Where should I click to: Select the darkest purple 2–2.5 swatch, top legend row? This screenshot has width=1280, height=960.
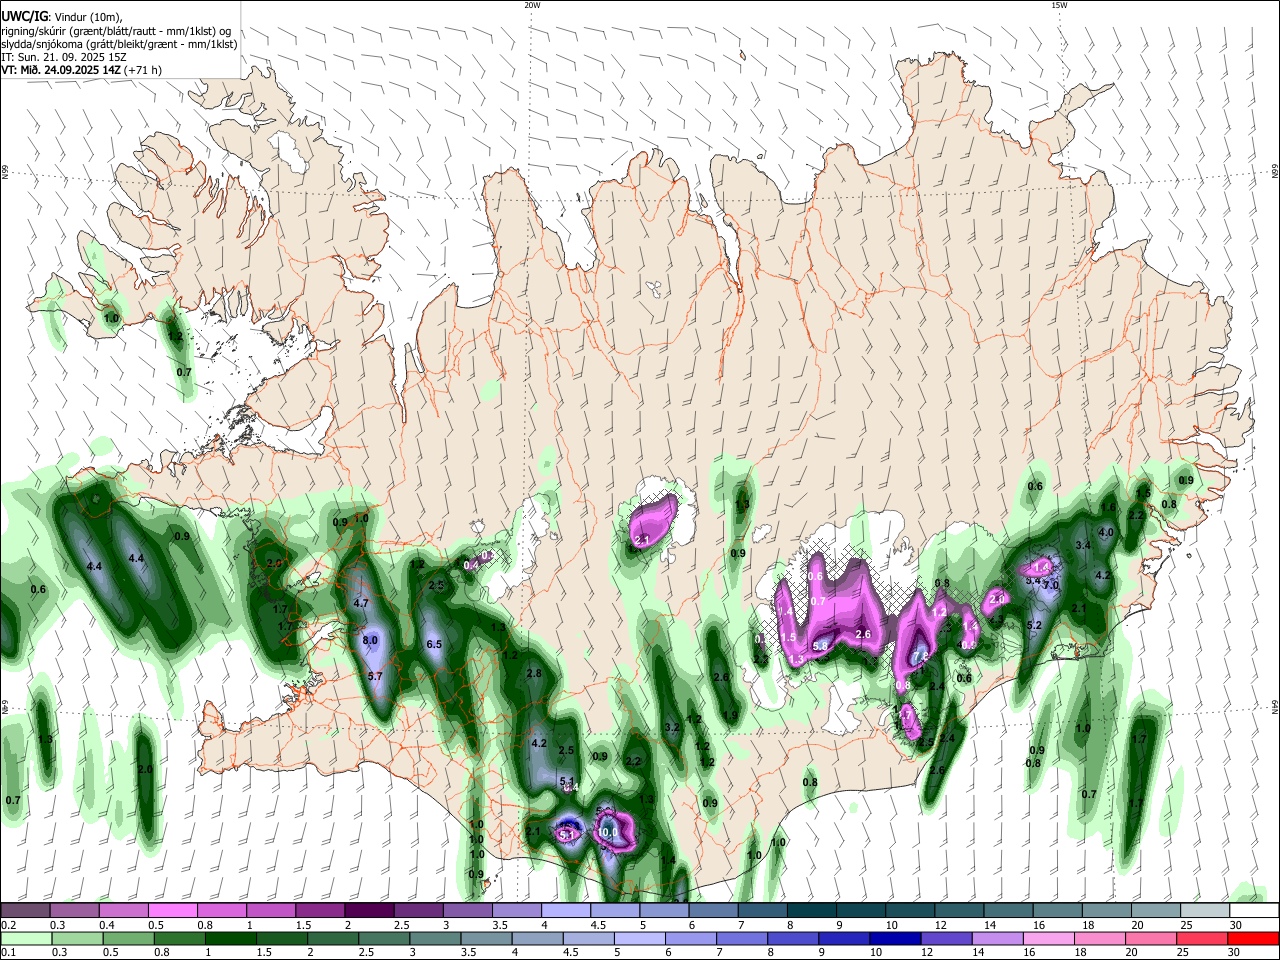pyautogui.click(x=369, y=911)
